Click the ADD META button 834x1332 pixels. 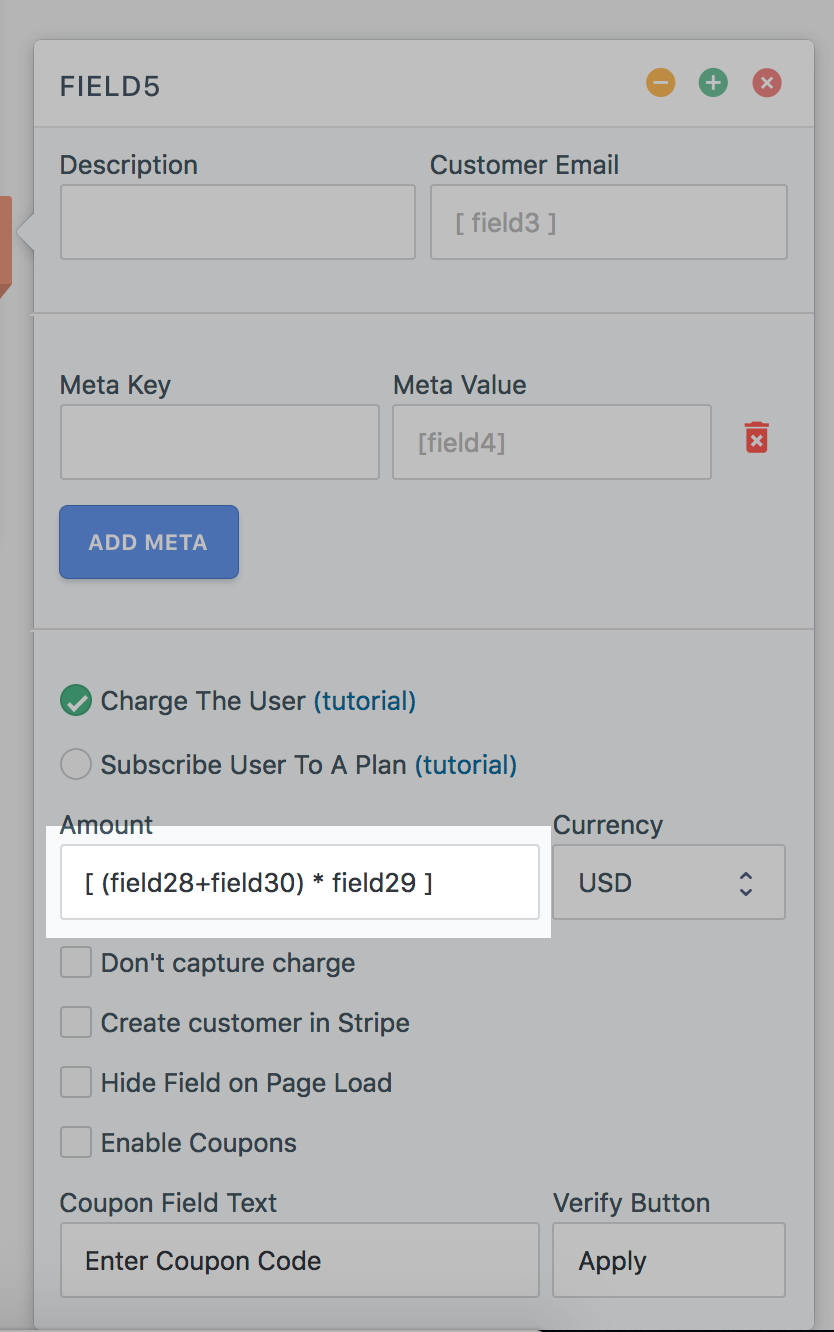pyautogui.click(x=148, y=542)
